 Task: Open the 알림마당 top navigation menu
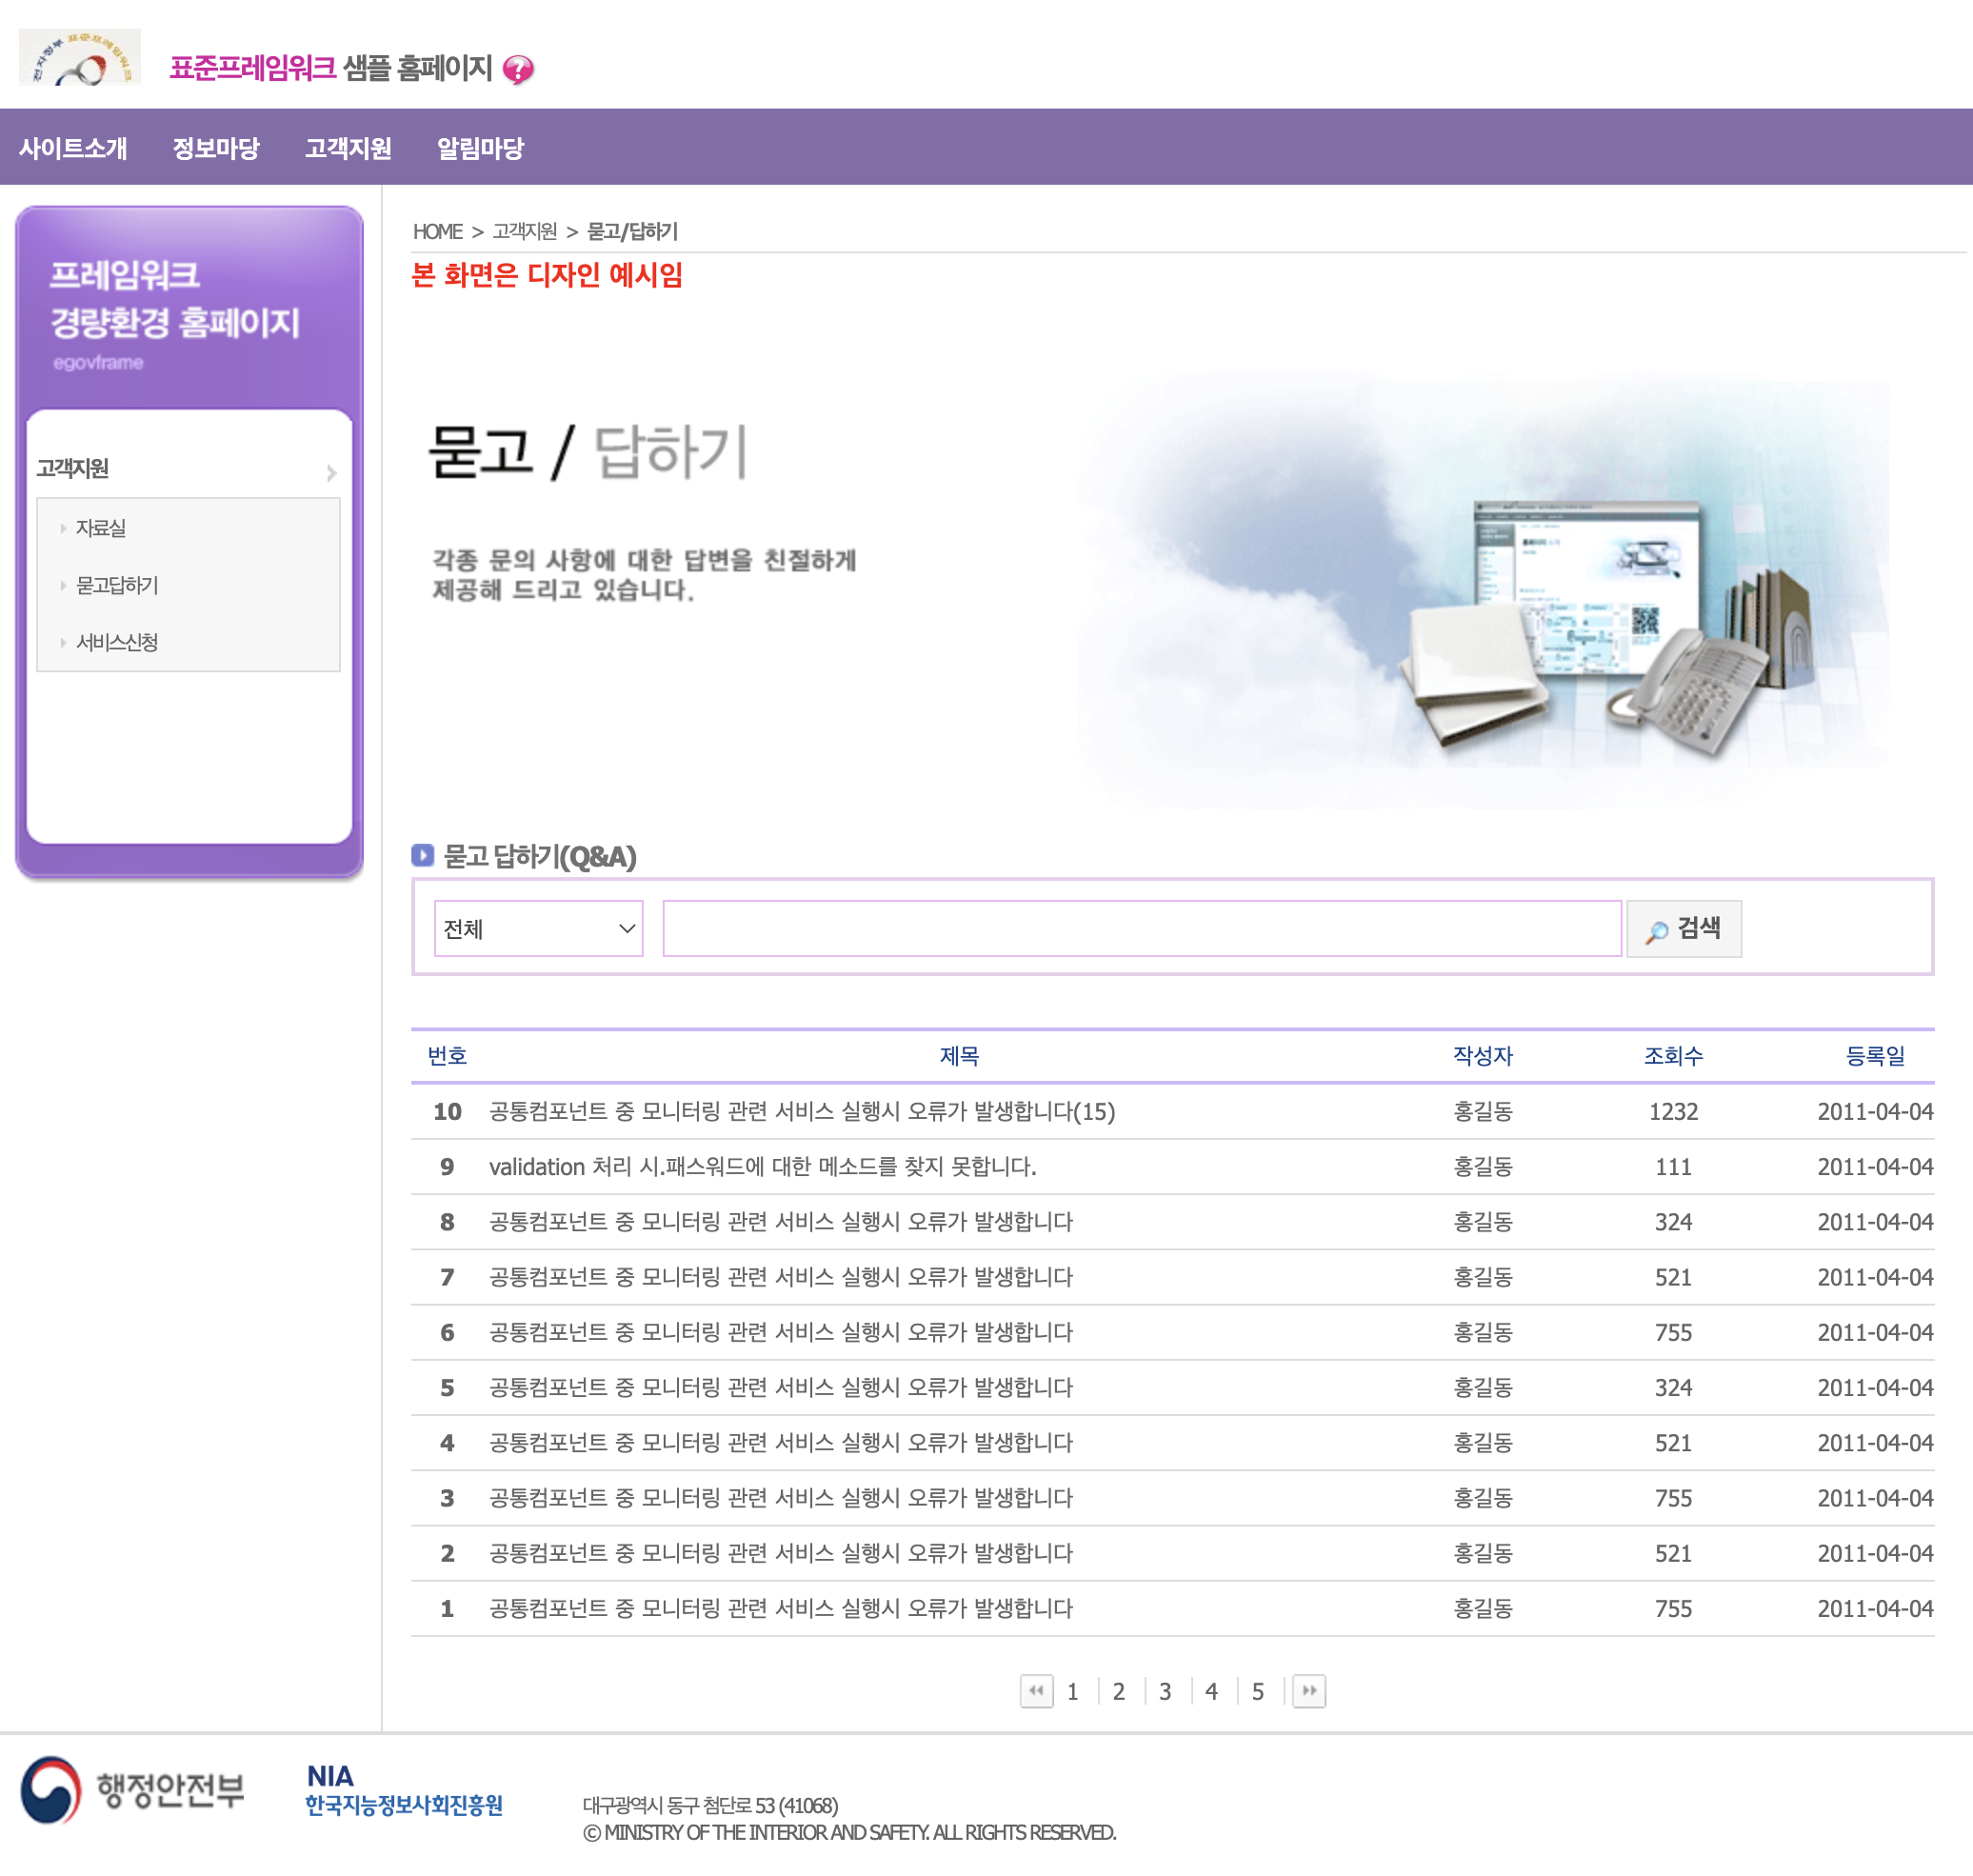[480, 148]
